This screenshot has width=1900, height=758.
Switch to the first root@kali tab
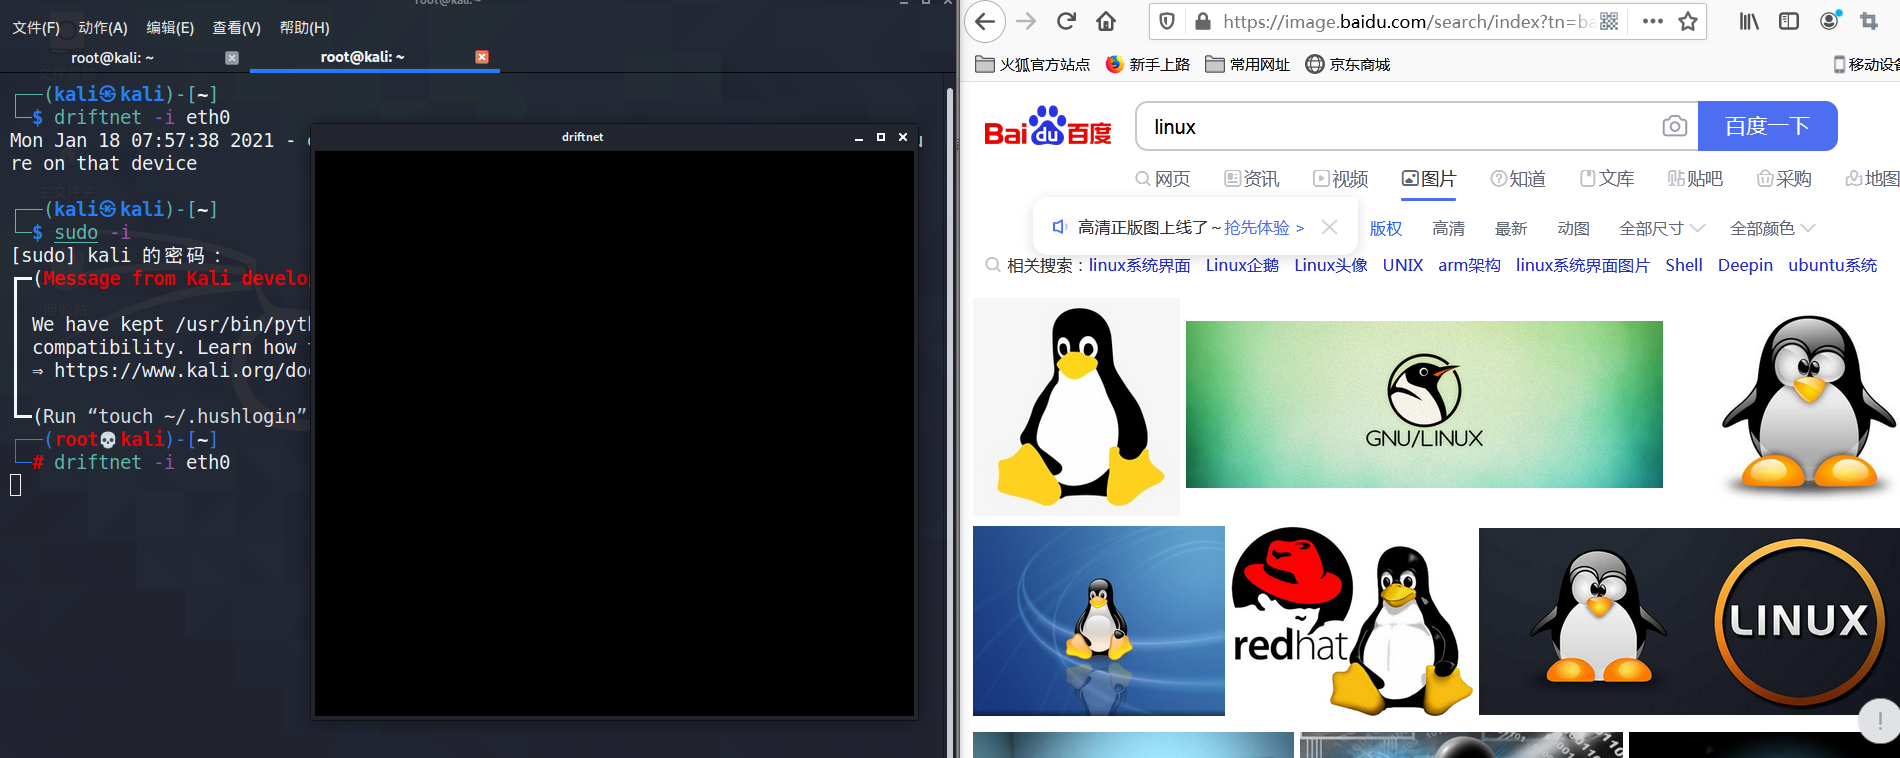(112, 58)
